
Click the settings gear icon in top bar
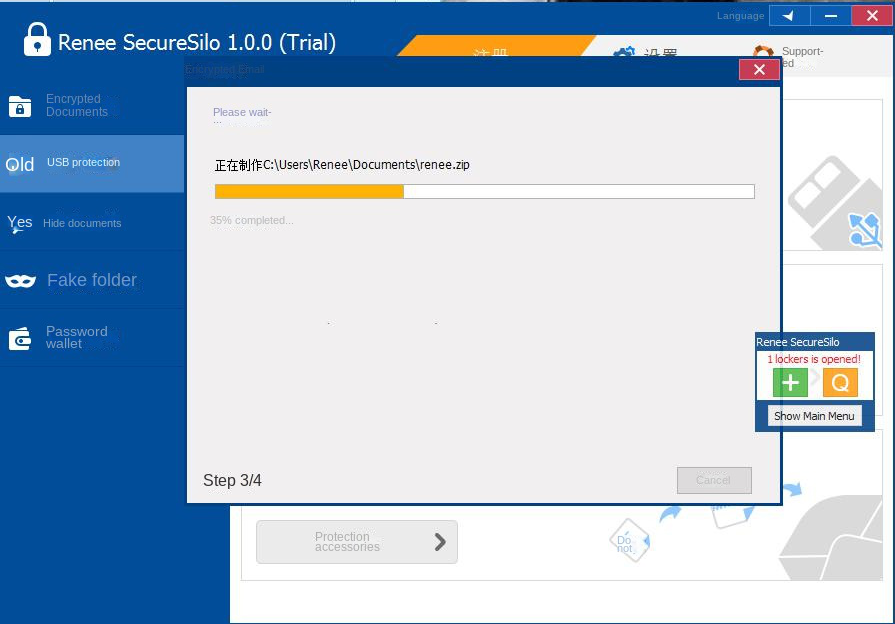(624, 54)
